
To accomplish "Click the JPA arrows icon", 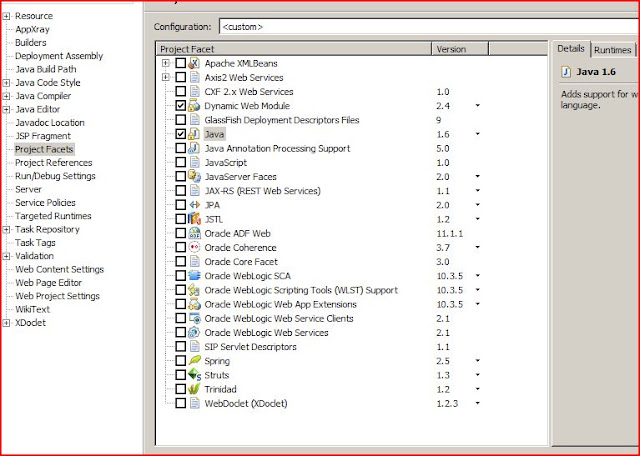I will pos(194,205).
